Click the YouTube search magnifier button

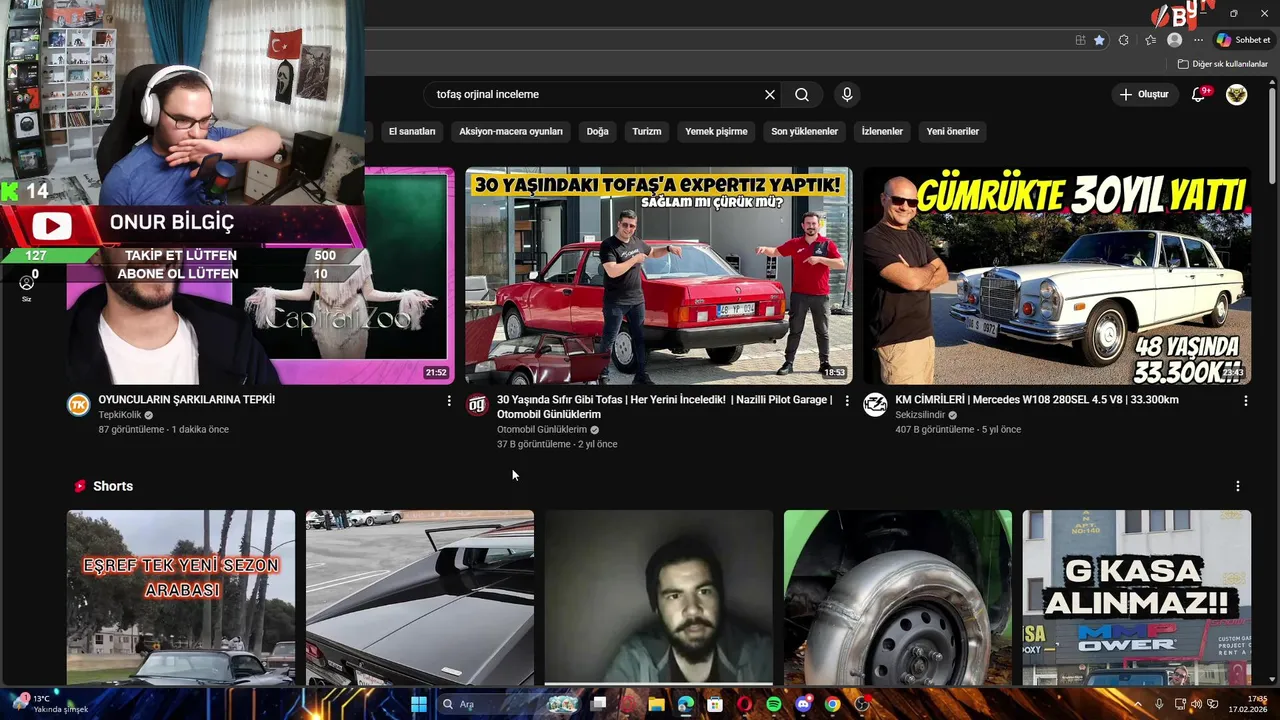[x=802, y=95]
